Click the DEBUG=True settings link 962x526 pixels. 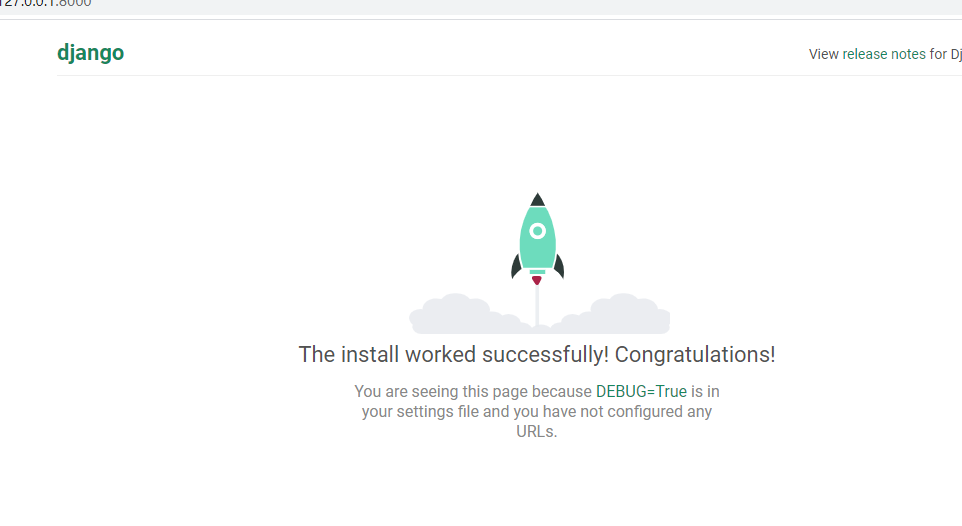click(641, 392)
